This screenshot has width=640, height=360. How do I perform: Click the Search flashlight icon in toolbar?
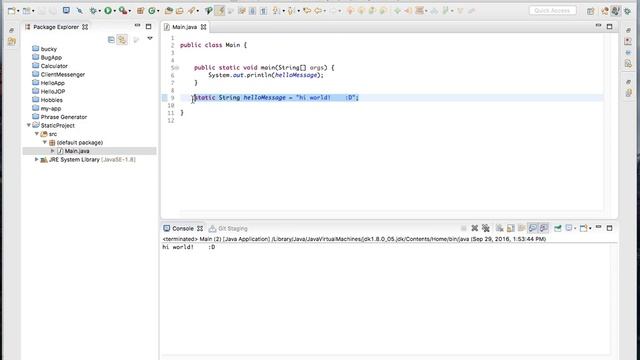point(191,11)
